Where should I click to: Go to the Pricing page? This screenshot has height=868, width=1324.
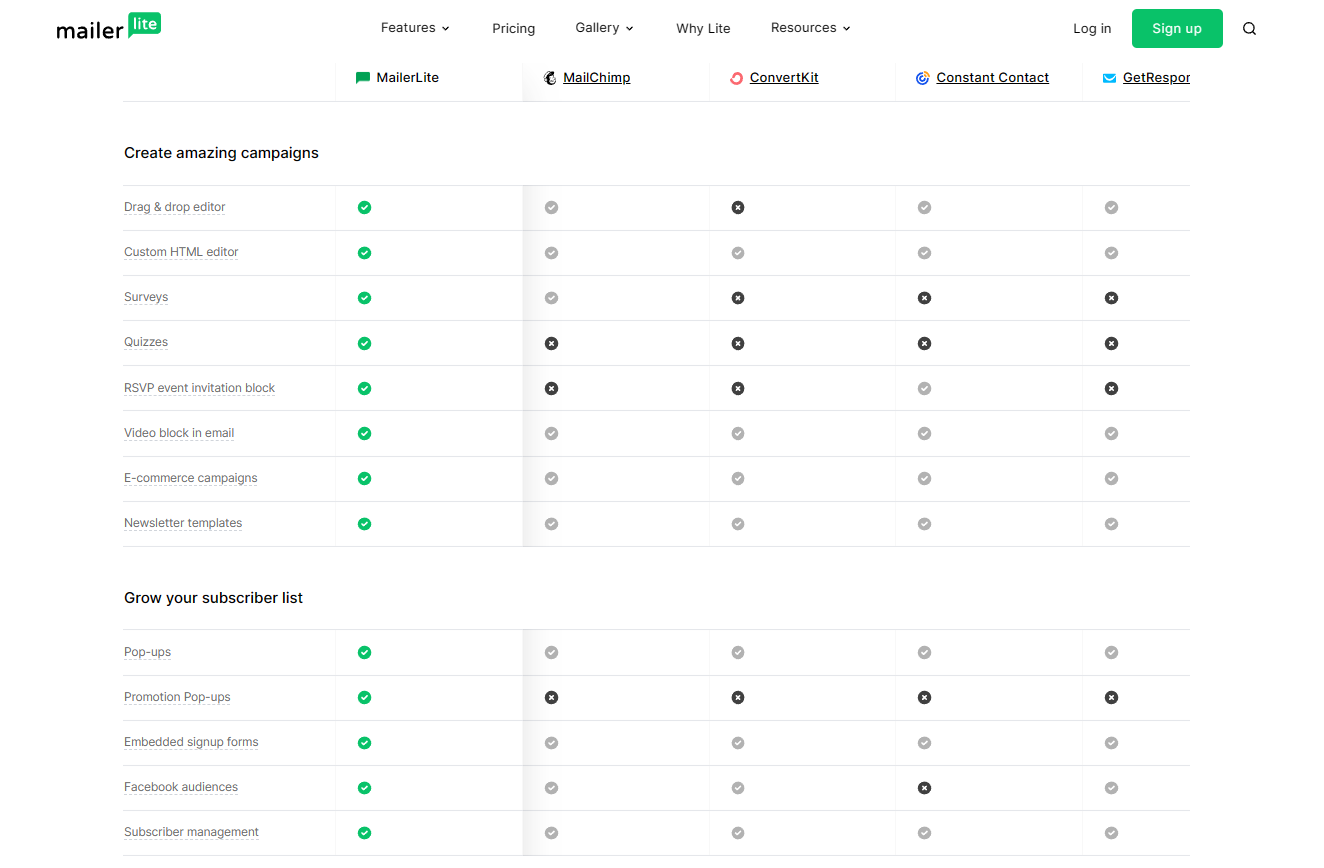513,29
